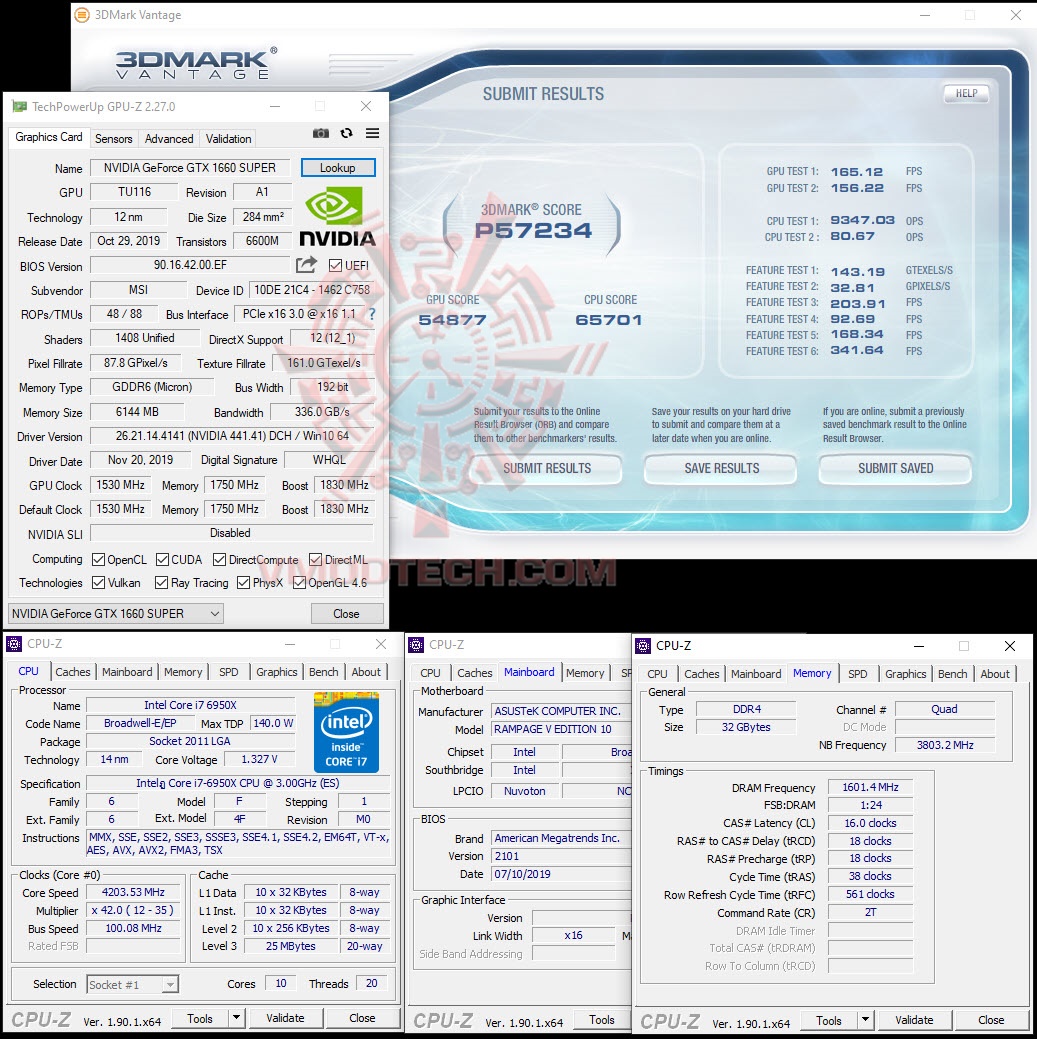The height and width of the screenshot is (1039, 1037).
Task: Open Memory tab in the Mainboard-tab CPU-Z window
Action: (x=585, y=673)
